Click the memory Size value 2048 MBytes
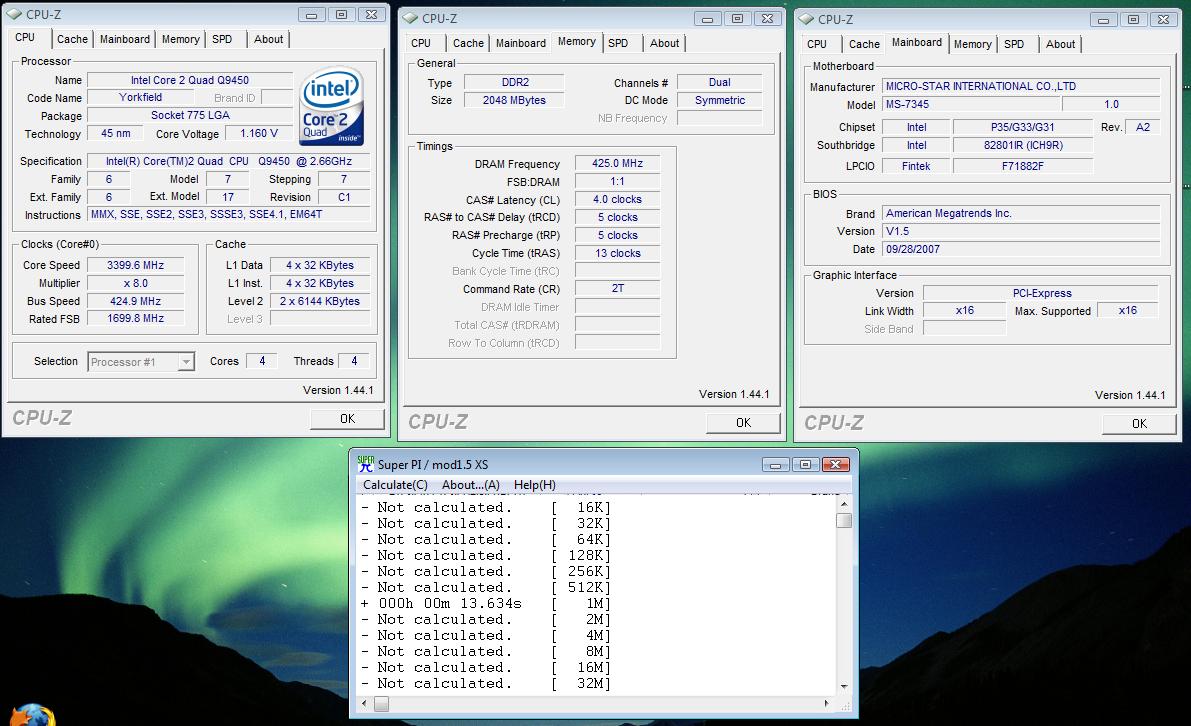 (x=514, y=100)
